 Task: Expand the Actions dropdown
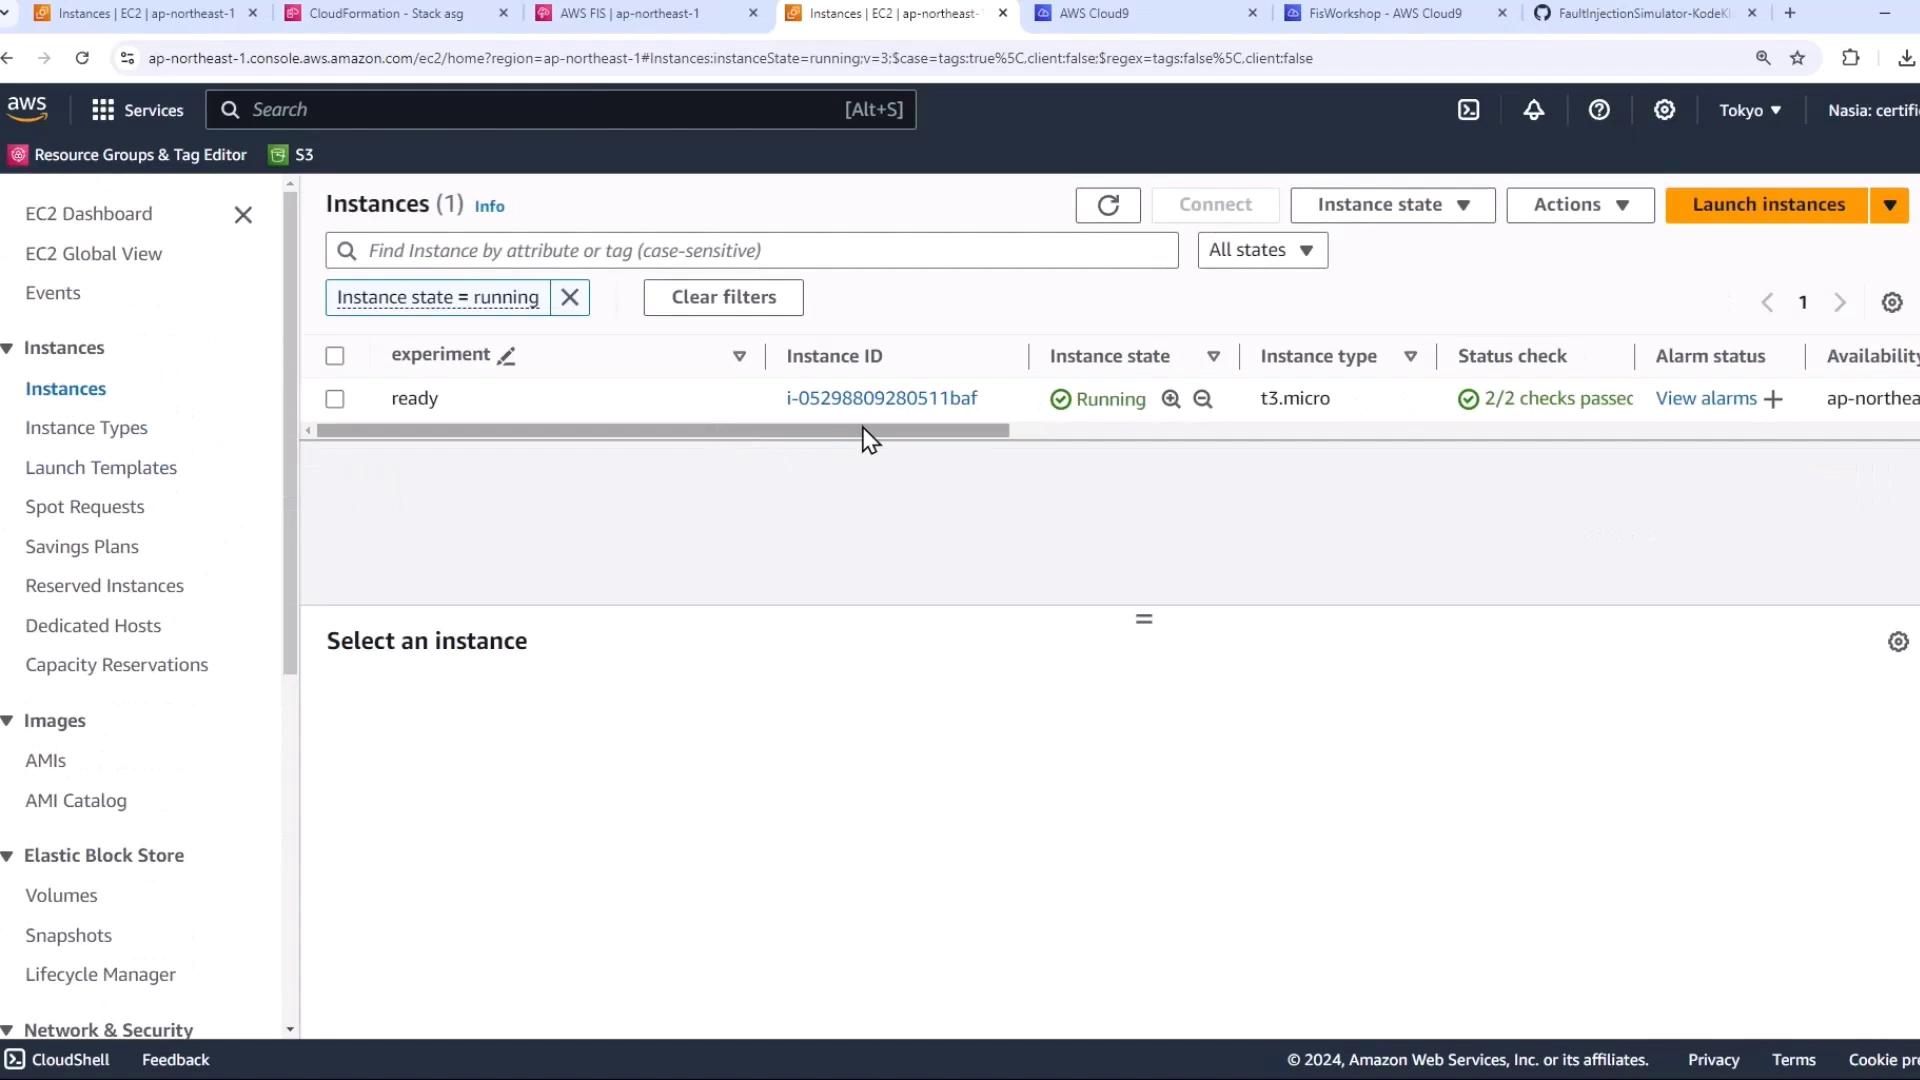(x=1580, y=205)
